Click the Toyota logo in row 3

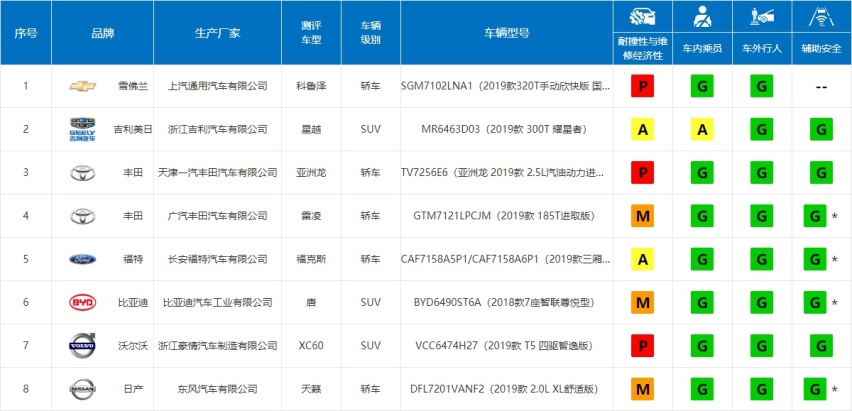(x=83, y=173)
